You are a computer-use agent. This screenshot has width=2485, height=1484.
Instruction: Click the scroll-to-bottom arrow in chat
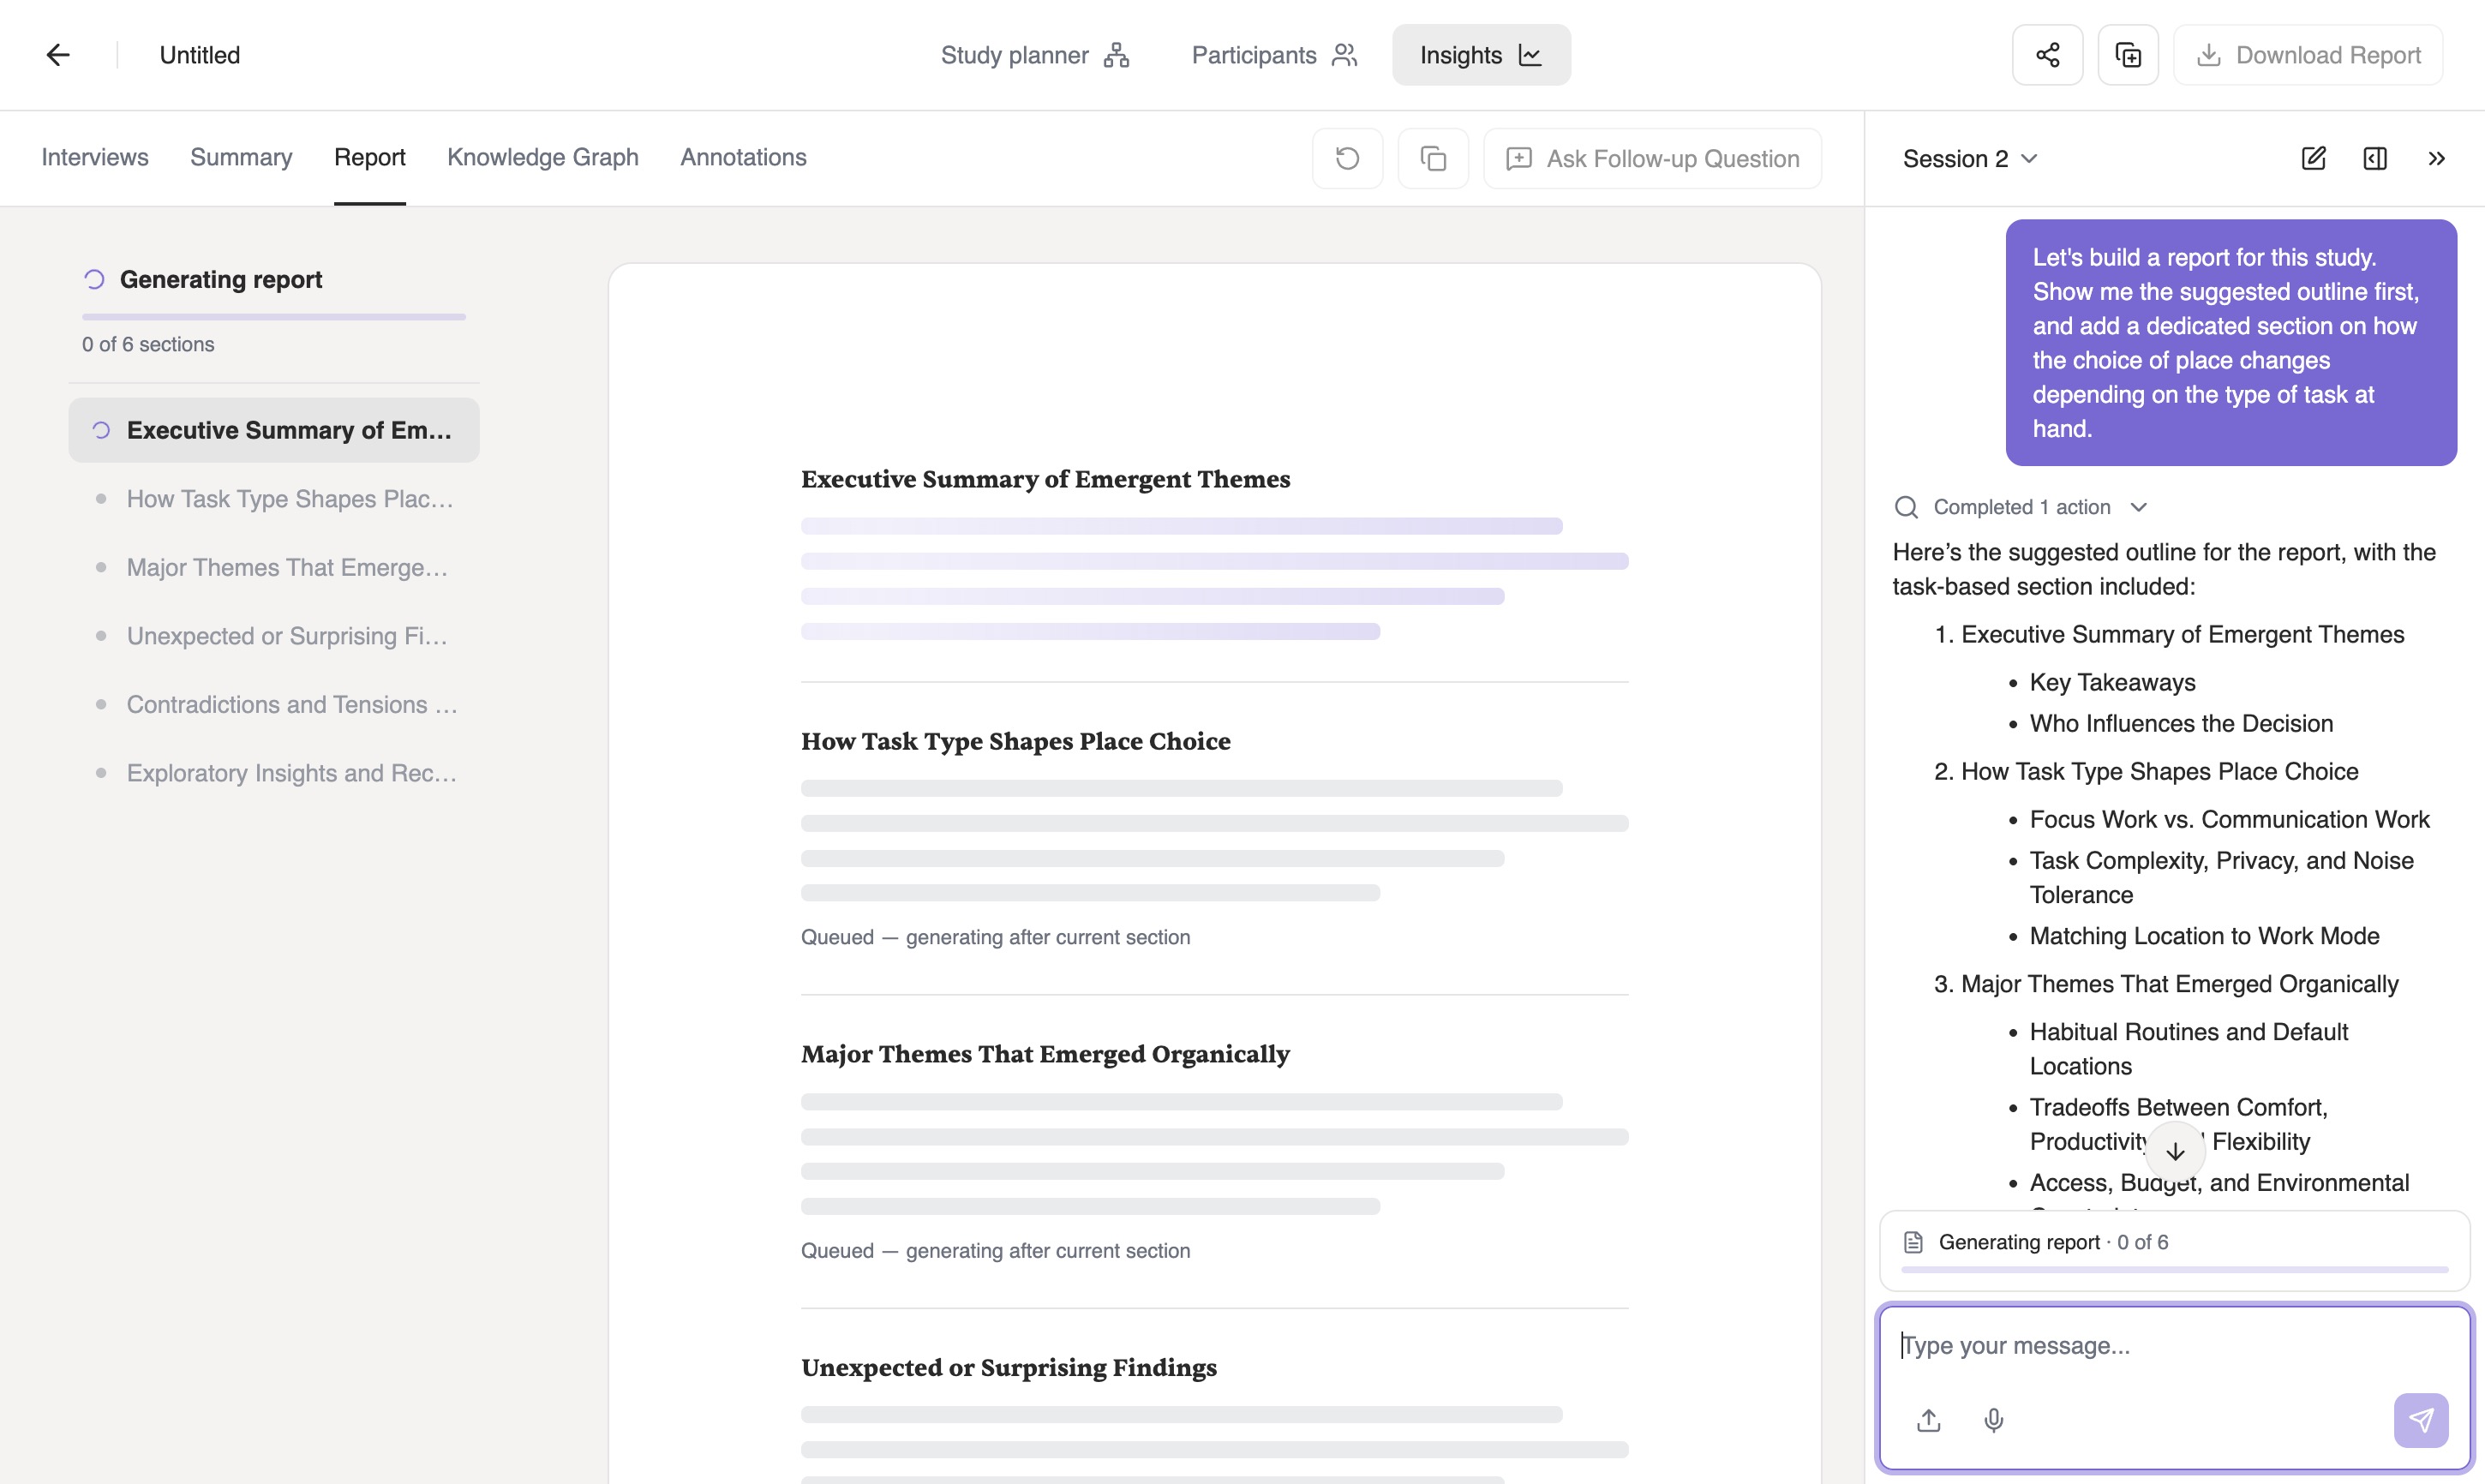[x=2175, y=1151]
